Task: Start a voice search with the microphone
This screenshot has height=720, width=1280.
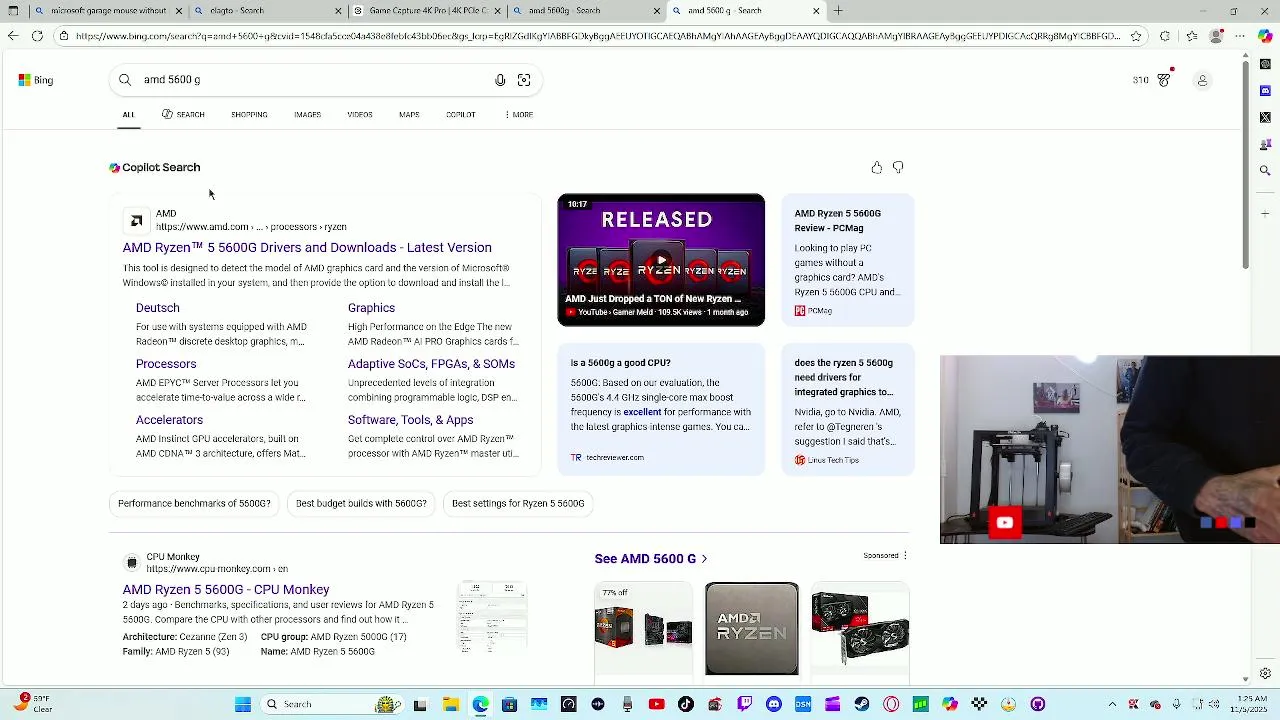Action: pyautogui.click(x=500, y=80)
